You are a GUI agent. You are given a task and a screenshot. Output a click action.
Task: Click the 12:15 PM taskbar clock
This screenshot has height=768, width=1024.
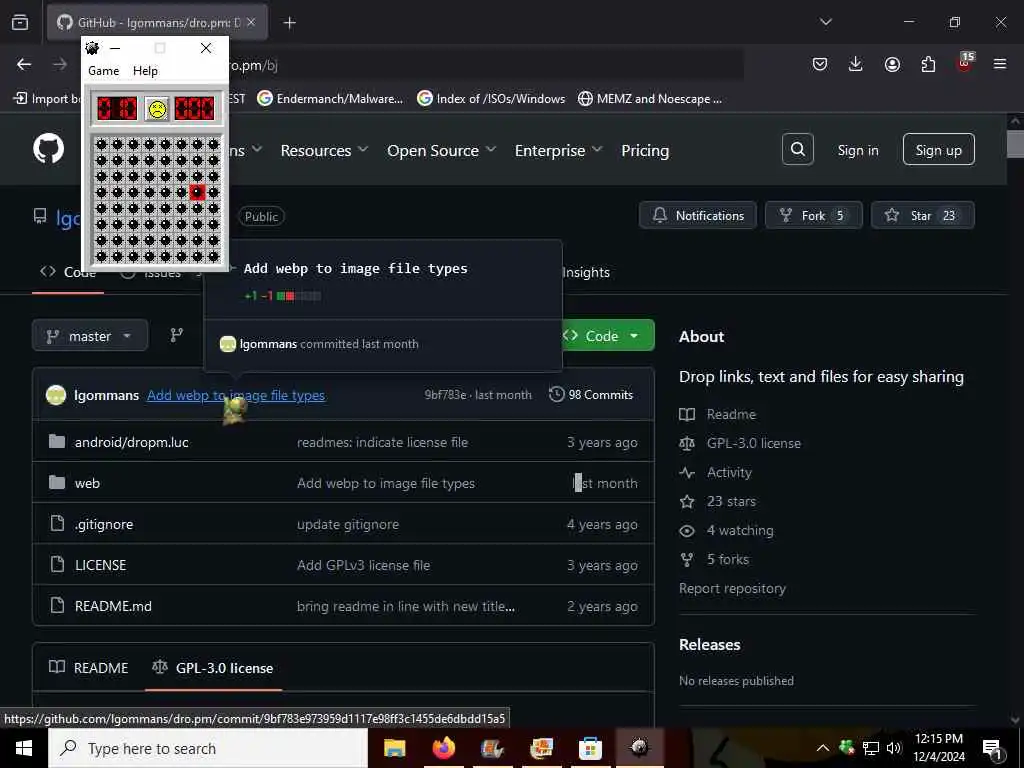click(938, 748)
